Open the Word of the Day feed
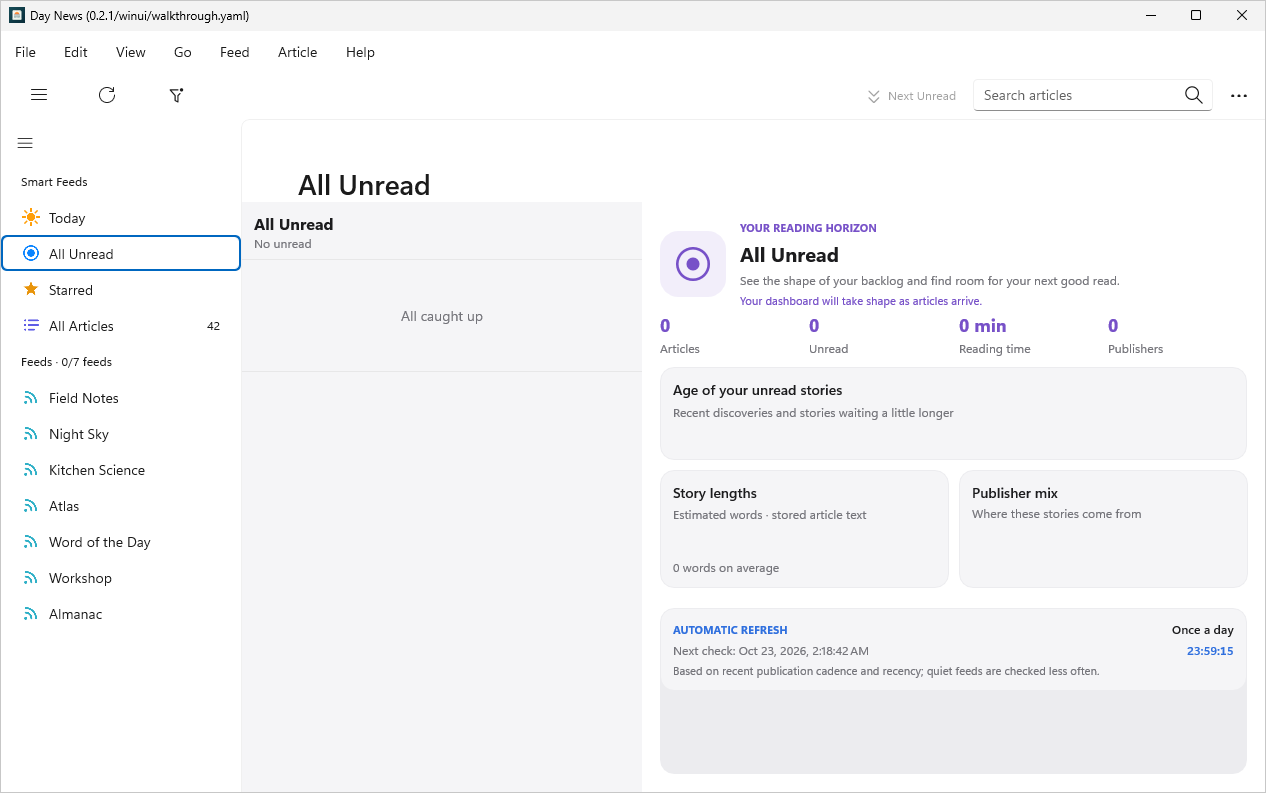 [x=121, y=542]
